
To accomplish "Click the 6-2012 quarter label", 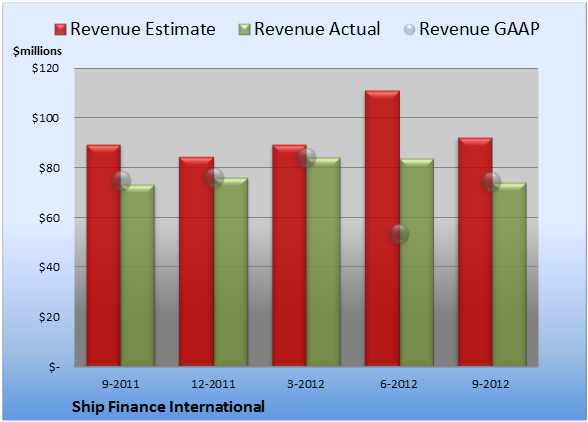I will [x=399, y=384].
